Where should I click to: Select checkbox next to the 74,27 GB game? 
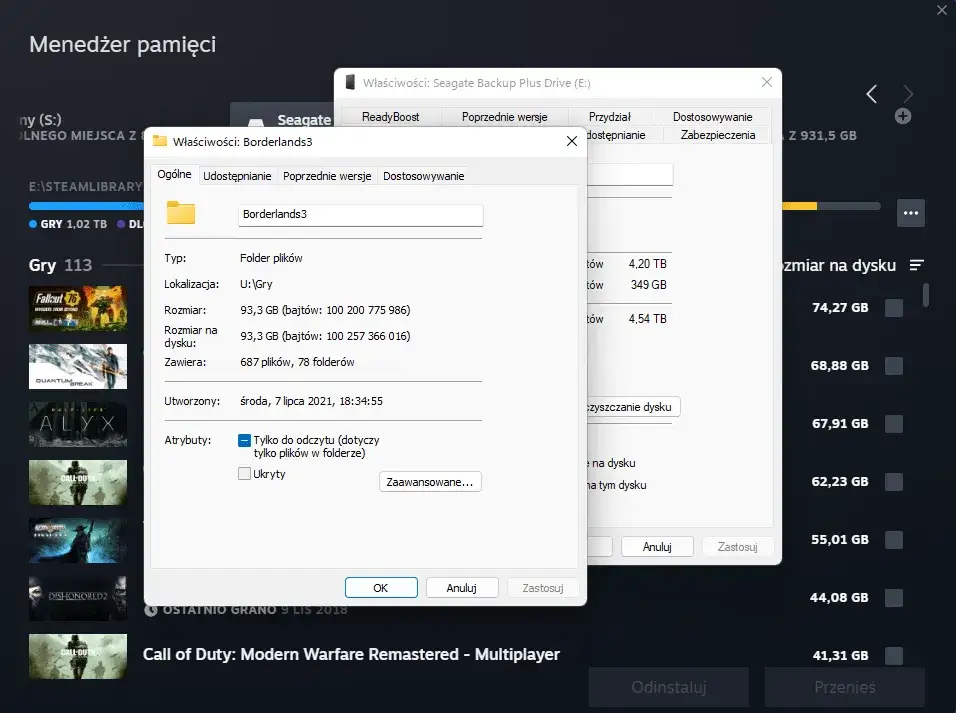point(893,307)
